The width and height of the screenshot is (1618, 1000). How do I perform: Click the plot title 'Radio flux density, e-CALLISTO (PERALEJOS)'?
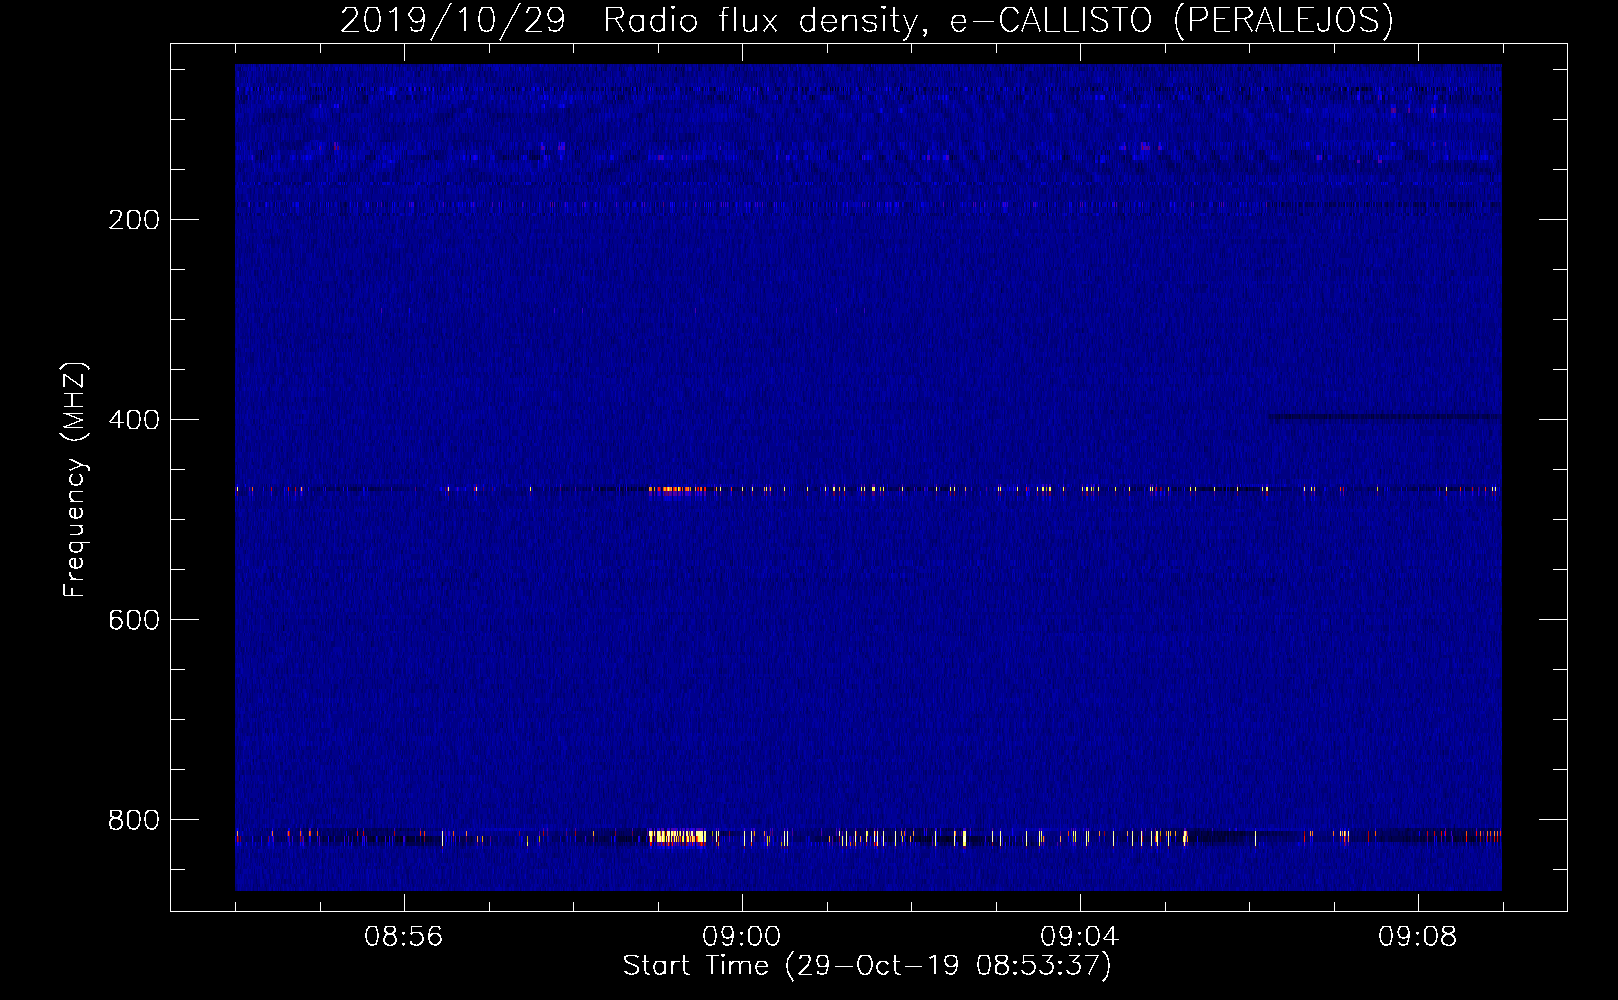pyautogui.click(x=998, y=21)
